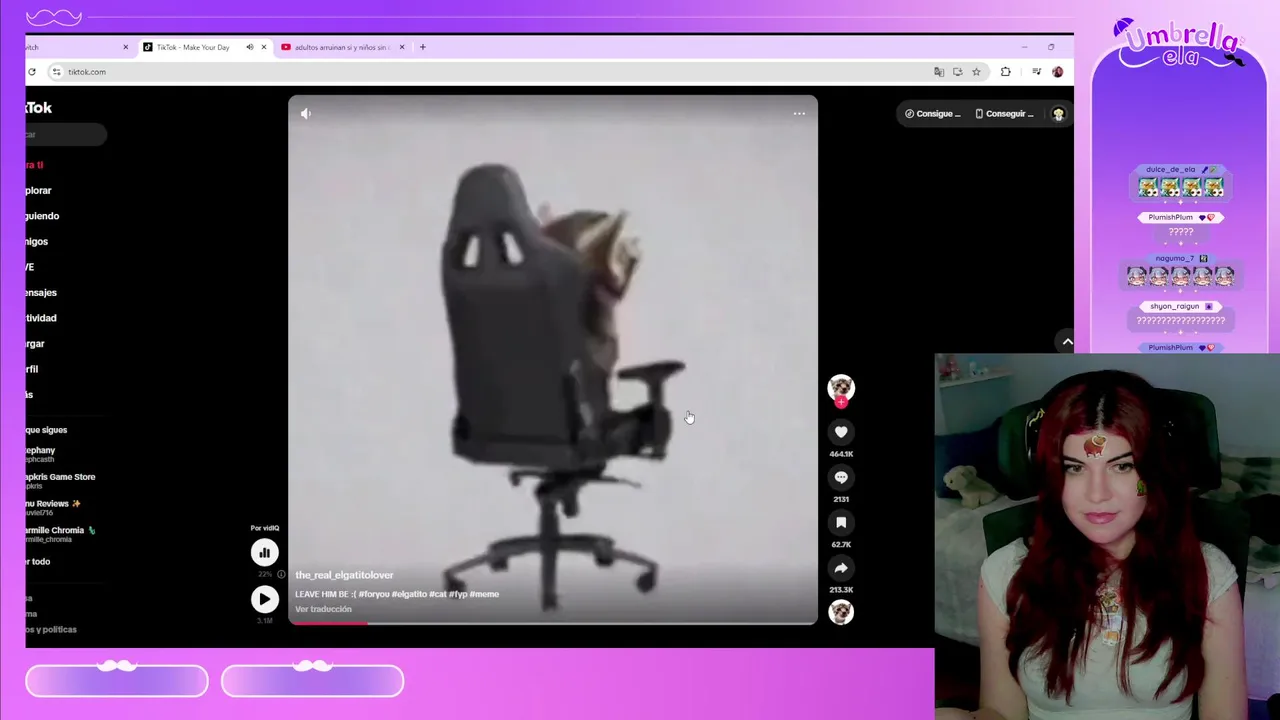
Task: Click the install app icon in address bar
Action: coord(957,72)
